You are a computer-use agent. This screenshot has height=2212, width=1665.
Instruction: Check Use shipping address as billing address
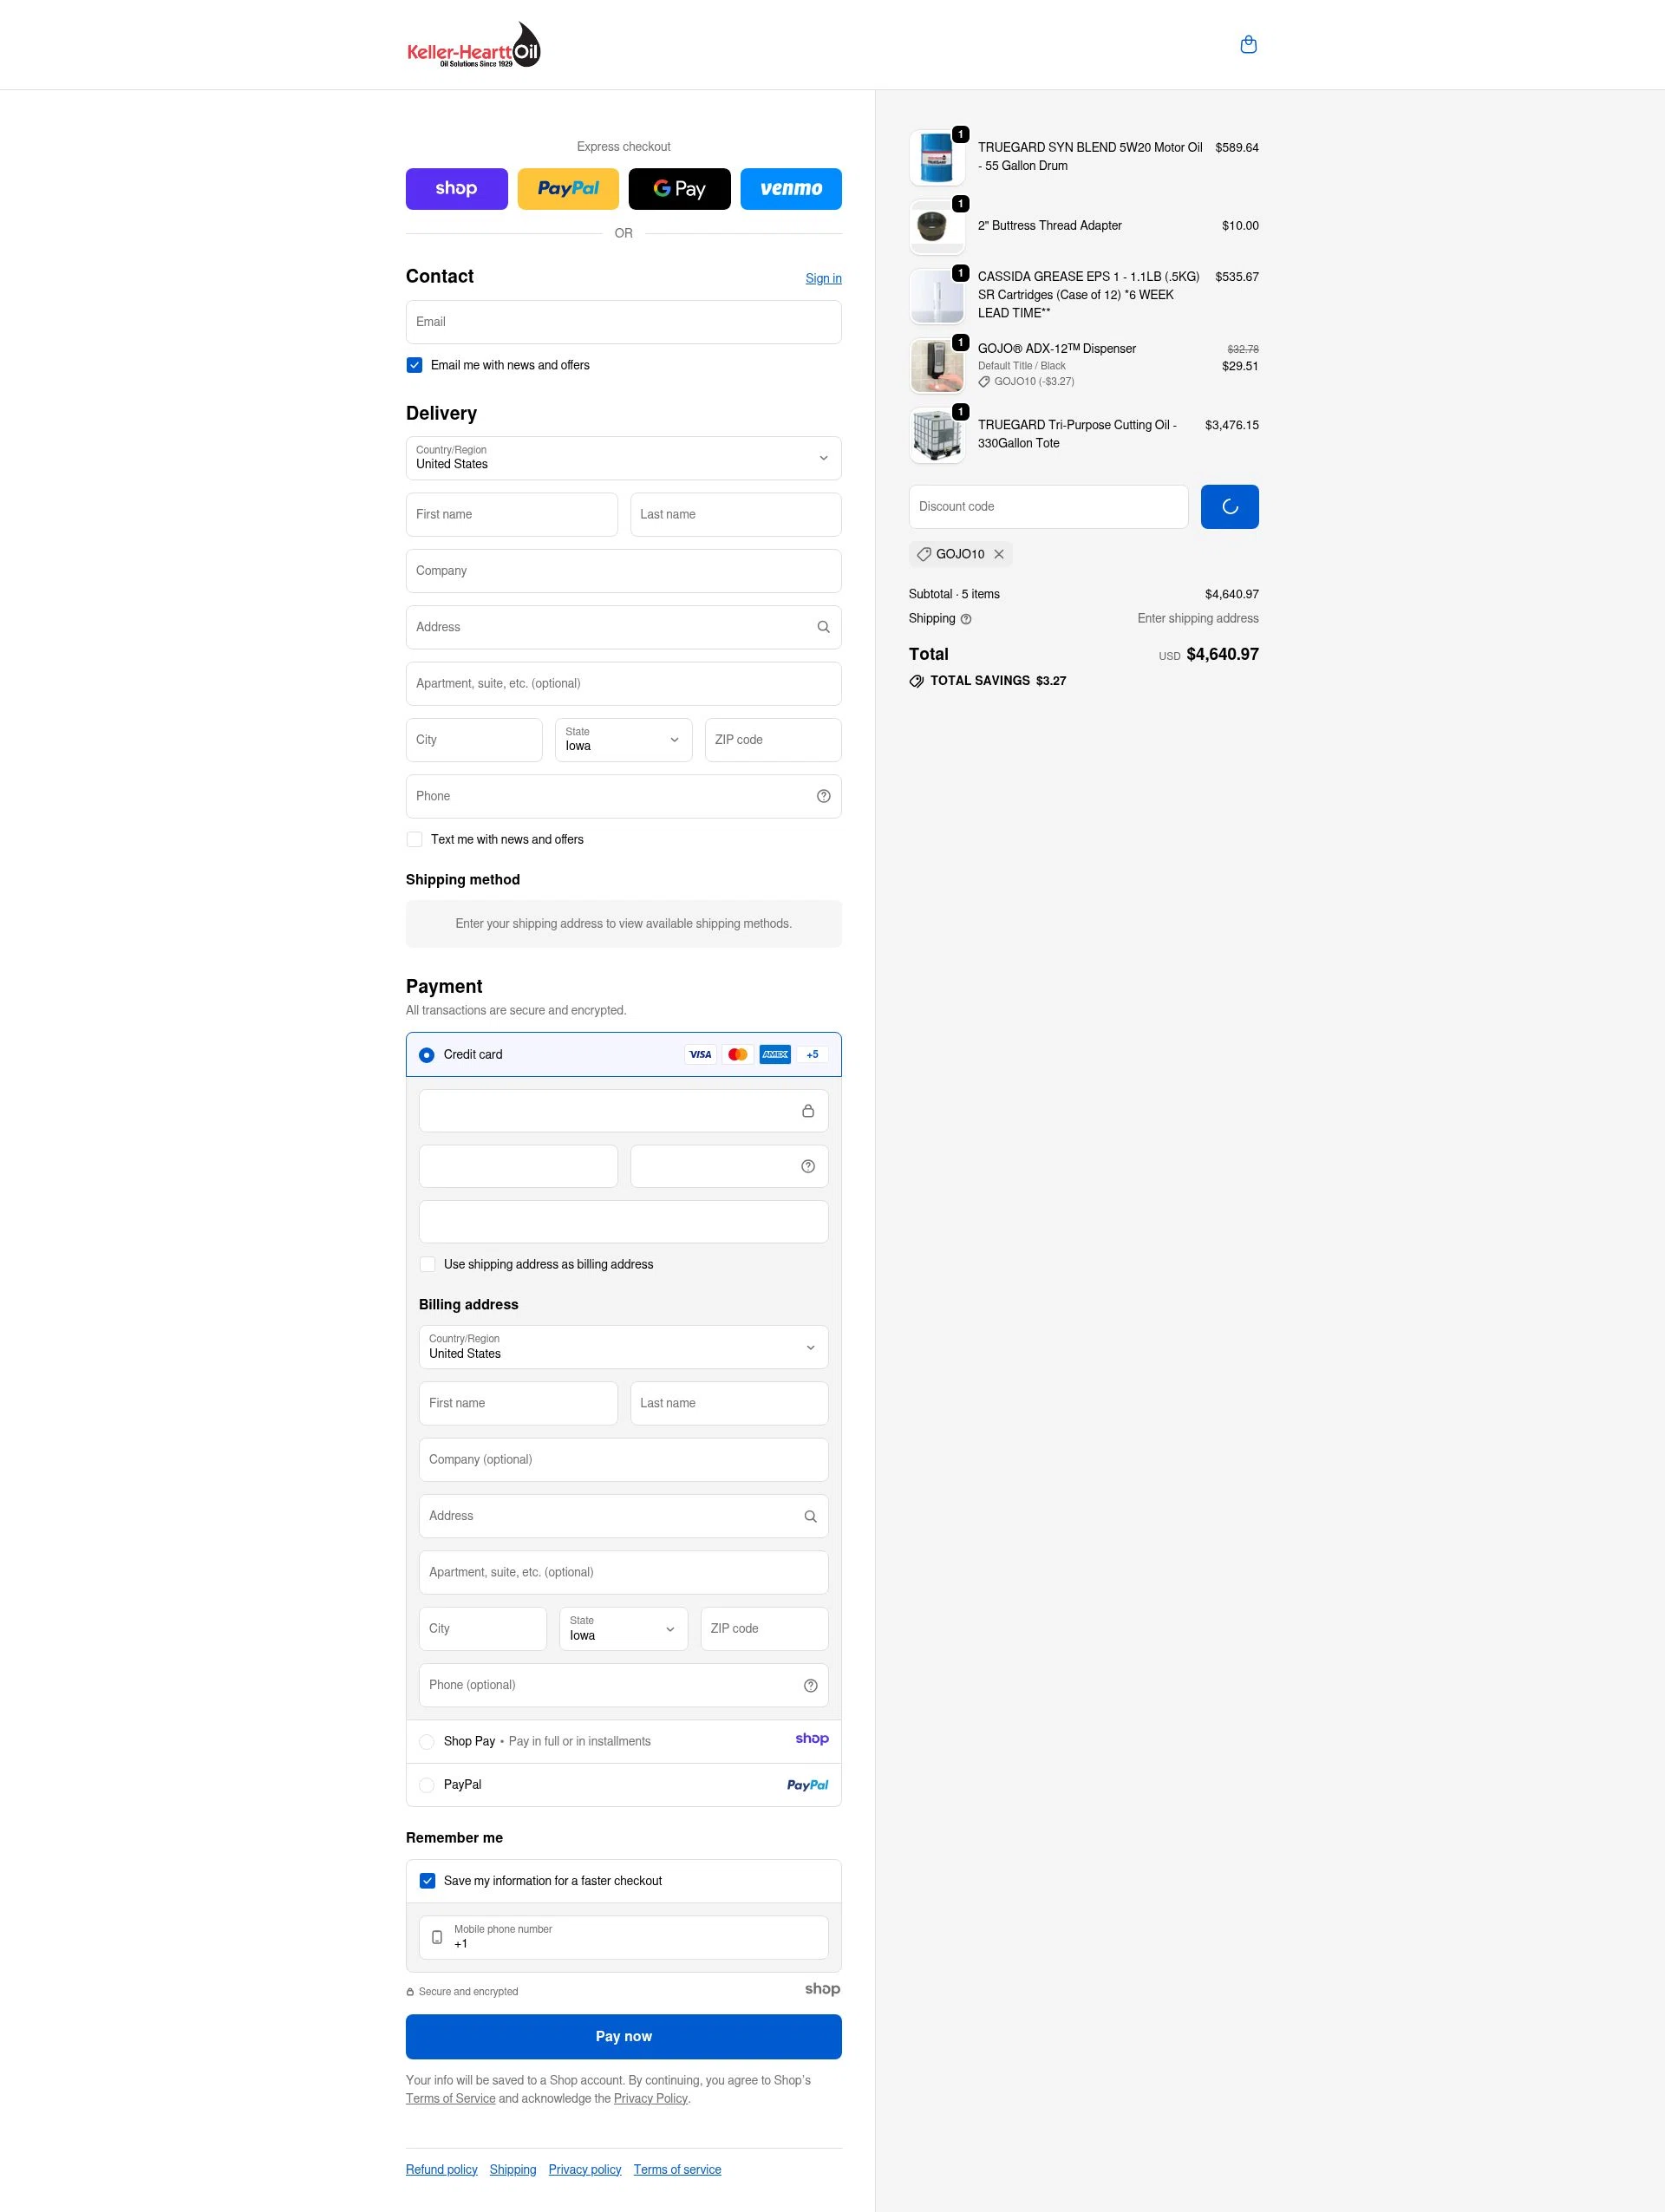coord(427,1264)
